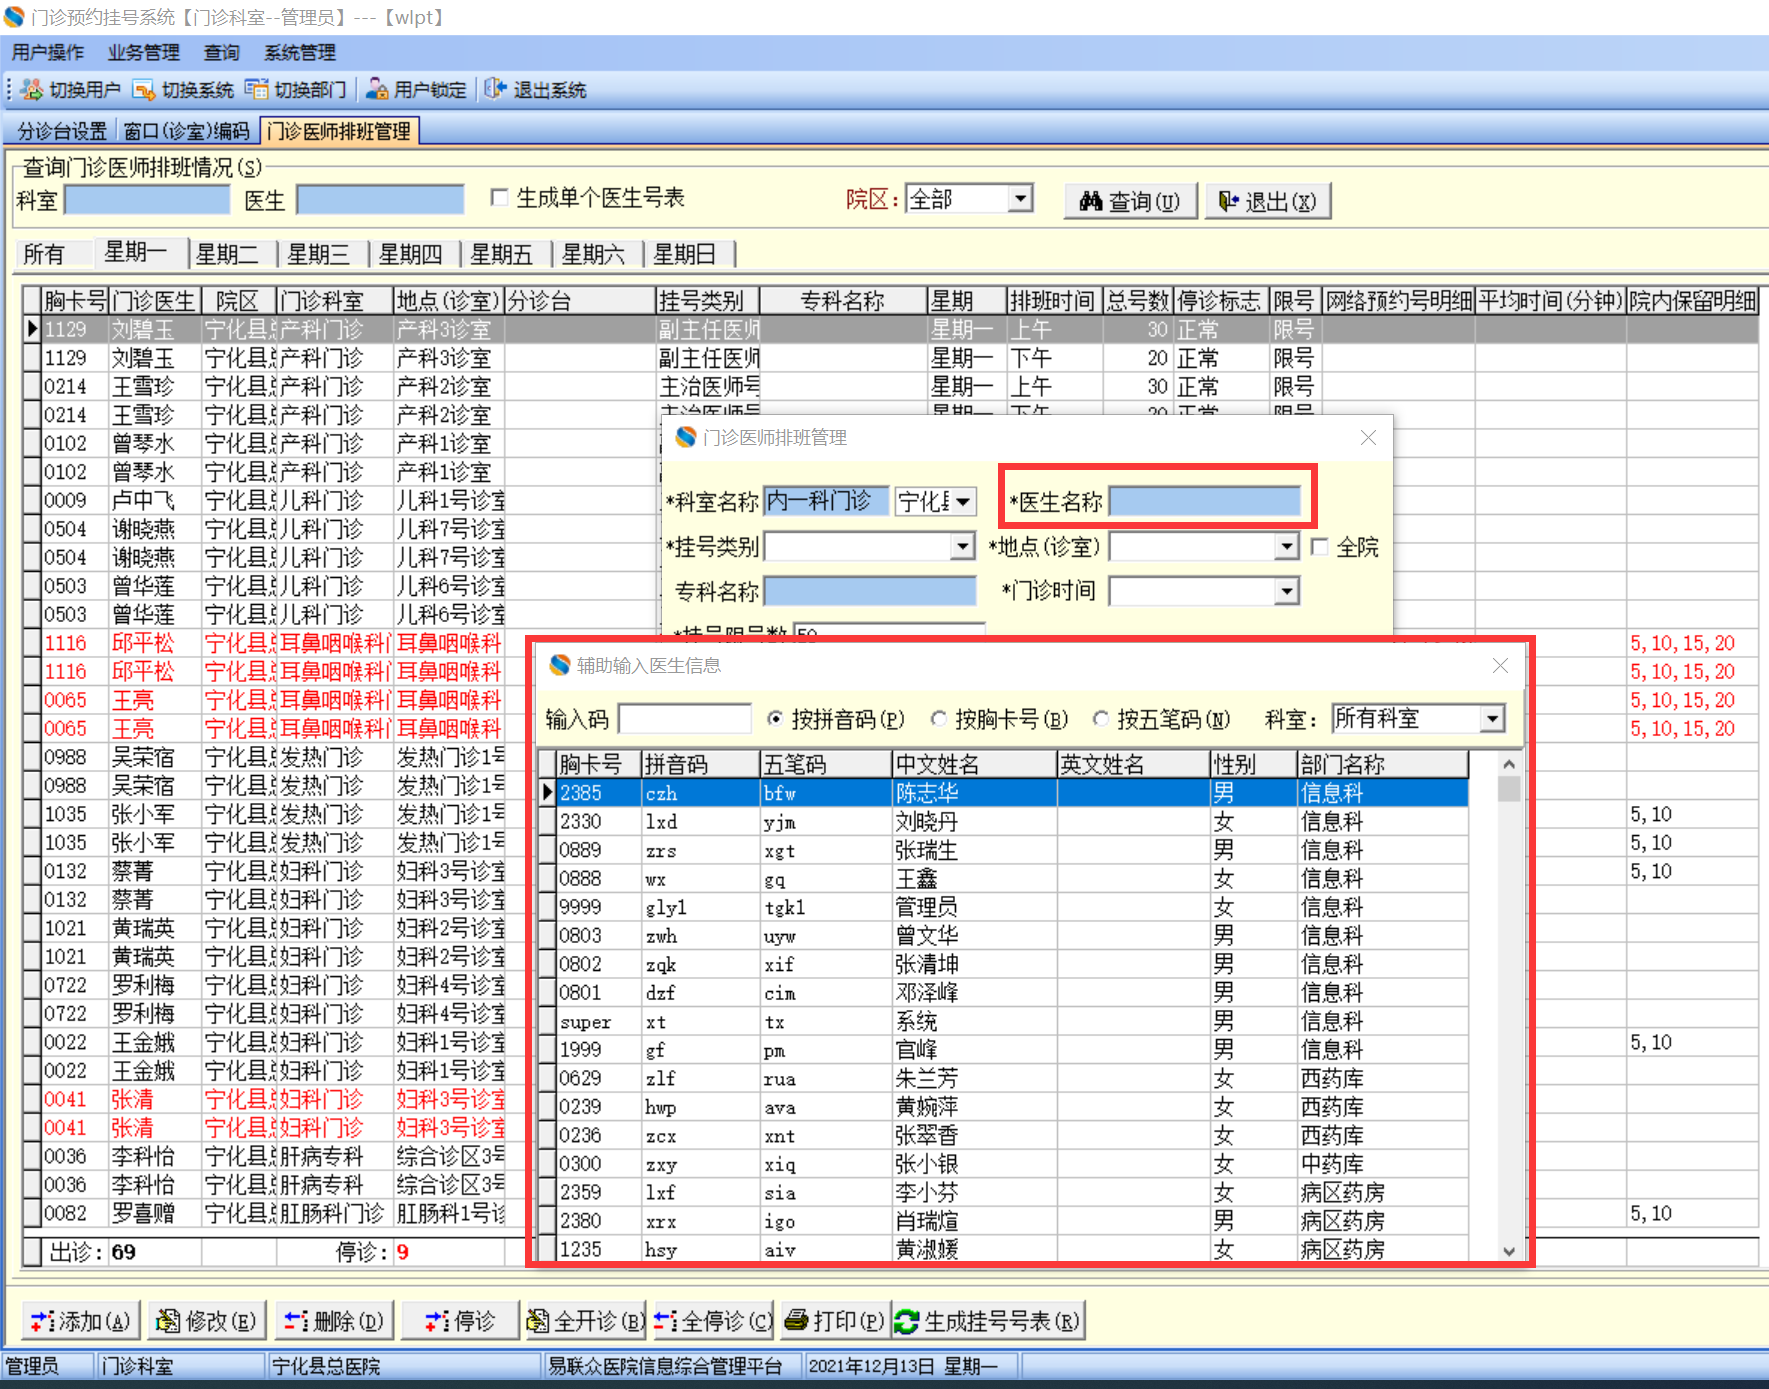Close the 门诊医师排班管理 dialog
Screen dimensions: 1769x1389
click(x=1368, y=437)
